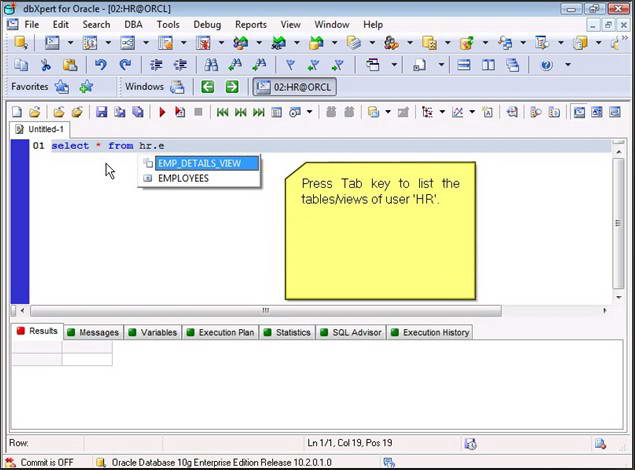Screen dimensions: 635x470
Task: Execute the SQL with the red play arrow
Action: coord(162,112)
